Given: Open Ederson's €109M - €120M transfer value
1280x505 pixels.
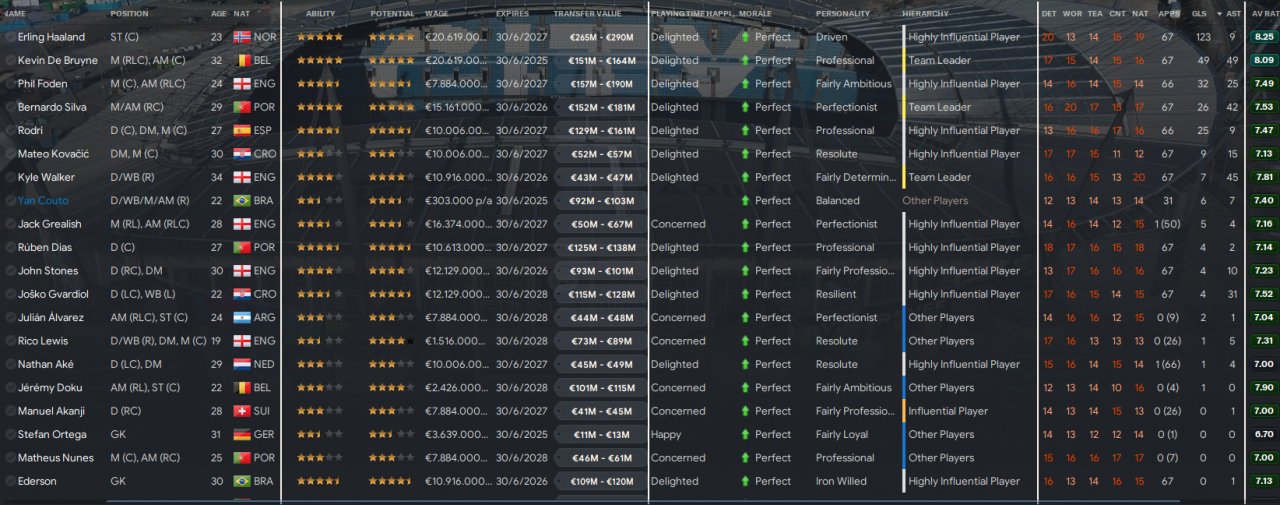Looking at the screenshot, I should click(602, 481).
